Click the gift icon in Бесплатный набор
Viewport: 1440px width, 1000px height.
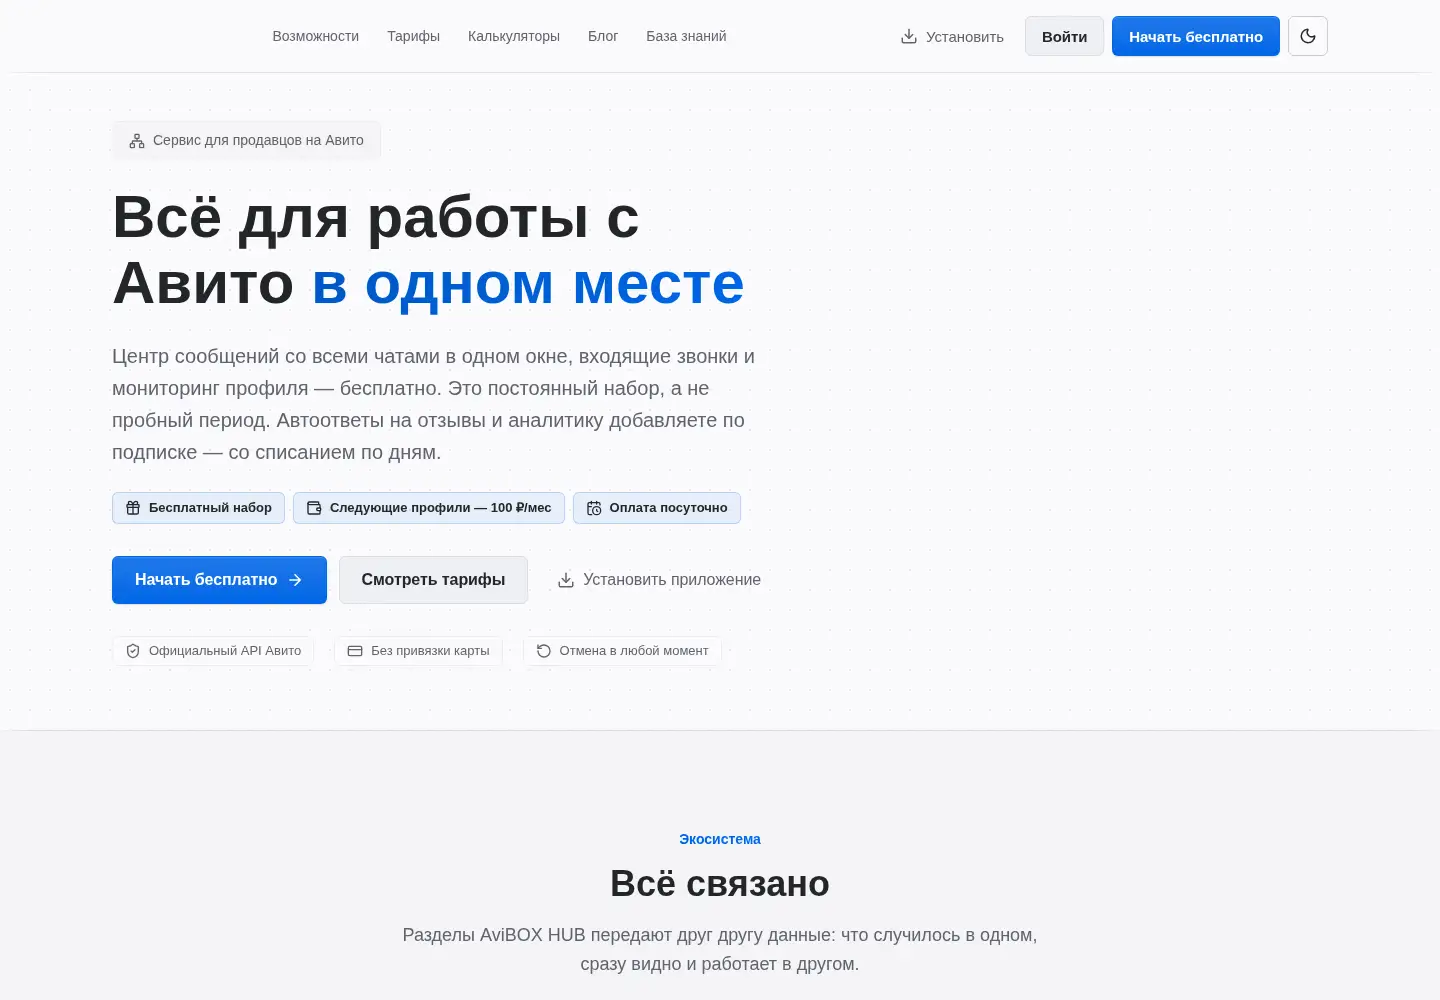coord(133,508)
